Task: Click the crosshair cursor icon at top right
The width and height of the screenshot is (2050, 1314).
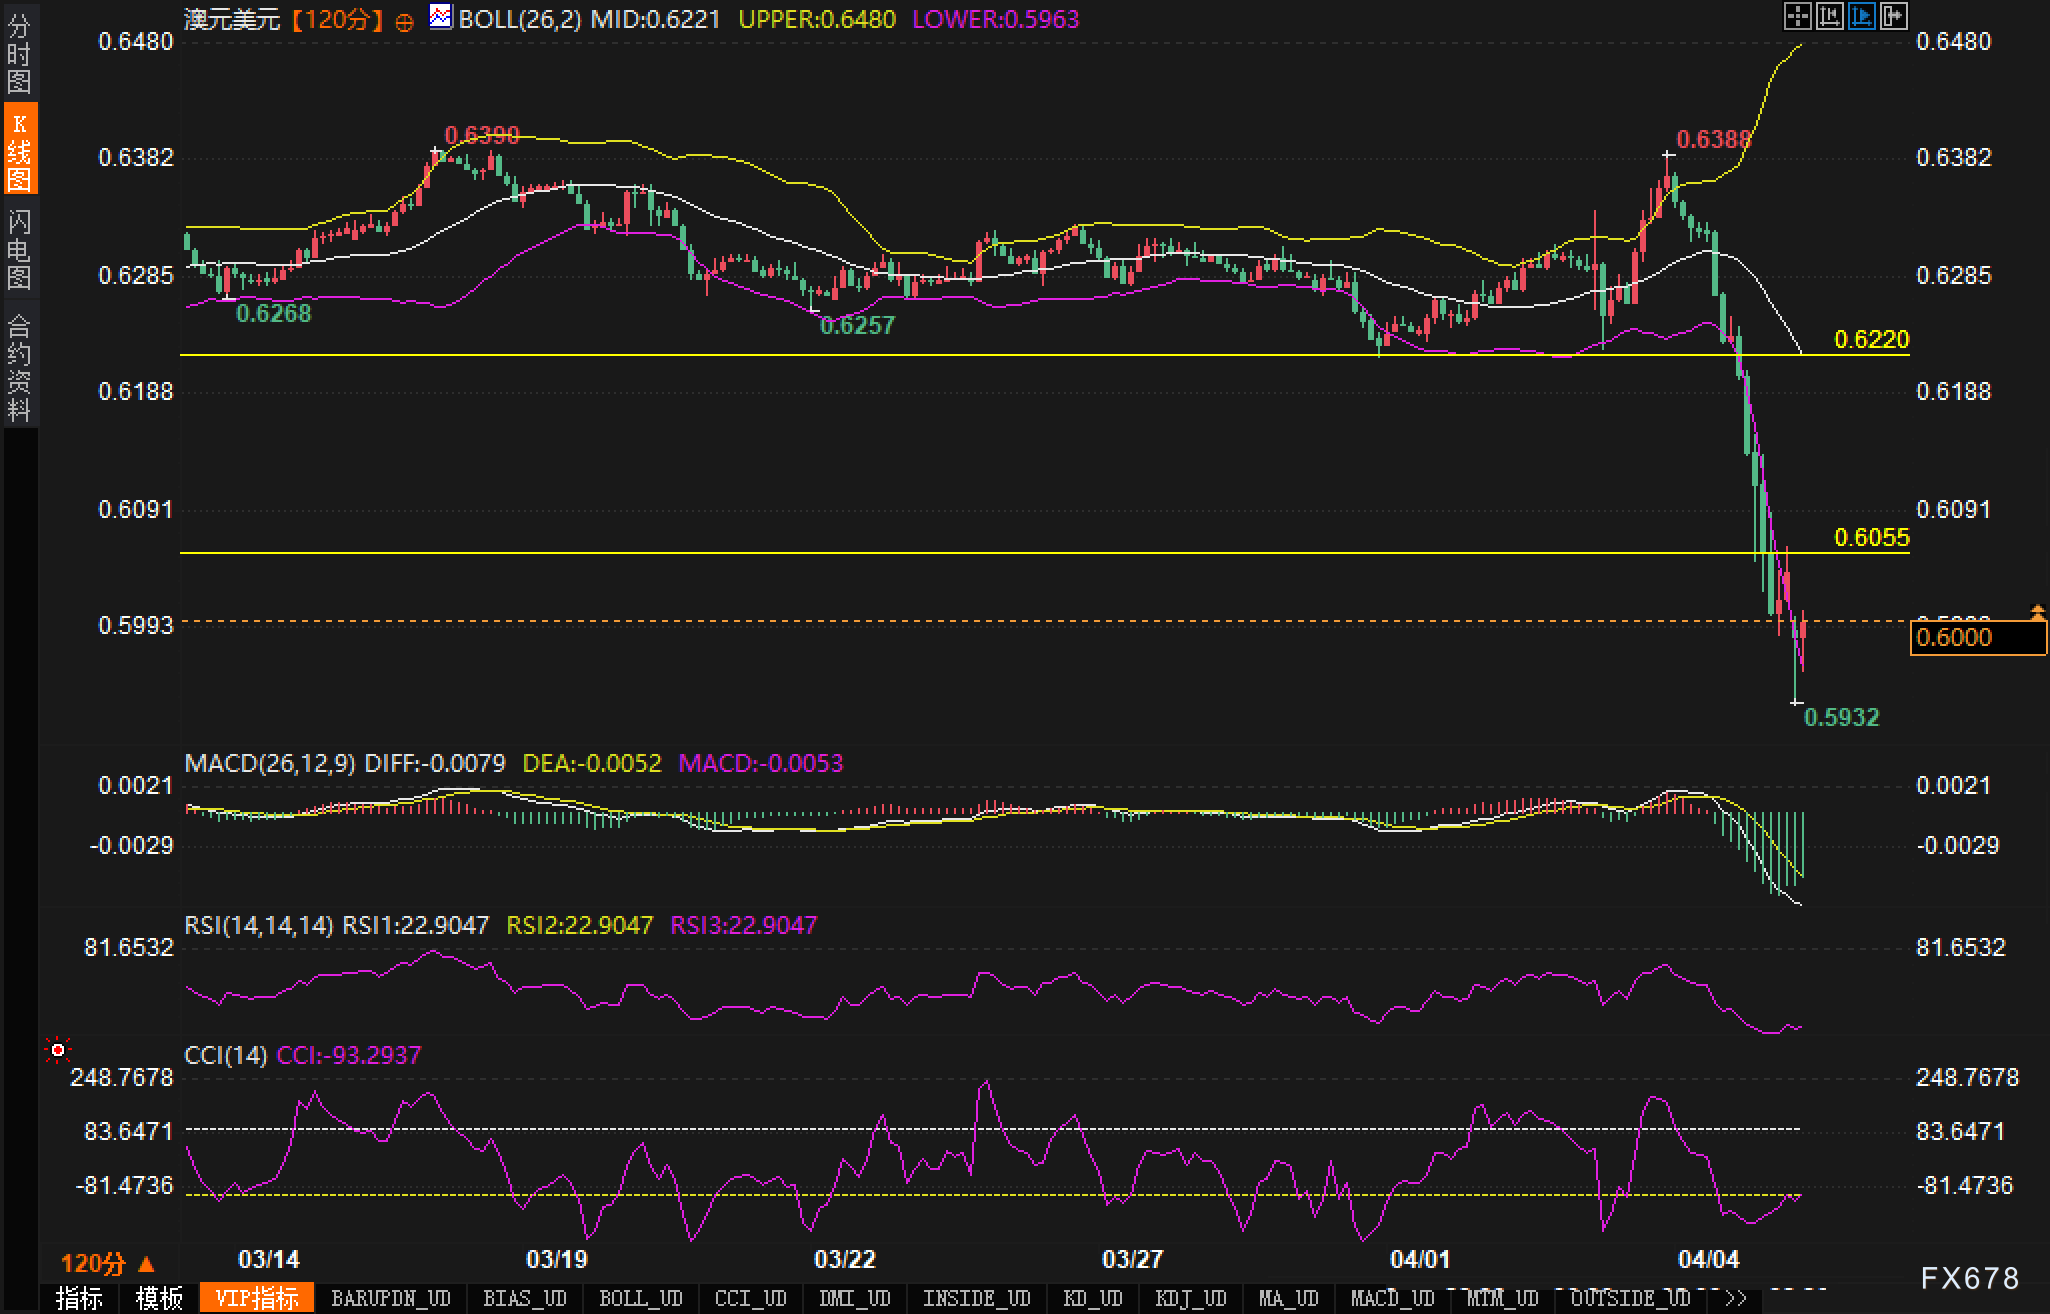Action: [x=1797, y=16]
